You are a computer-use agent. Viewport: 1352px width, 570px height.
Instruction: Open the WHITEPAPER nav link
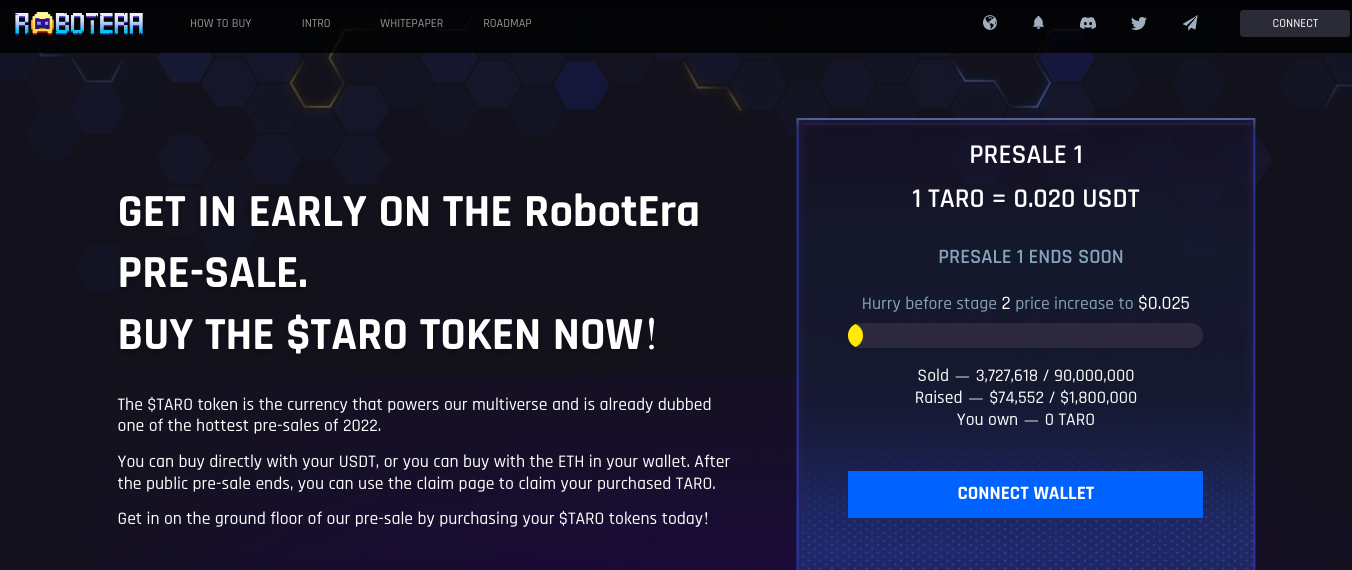pyautogui.click(x=411, y=23)
